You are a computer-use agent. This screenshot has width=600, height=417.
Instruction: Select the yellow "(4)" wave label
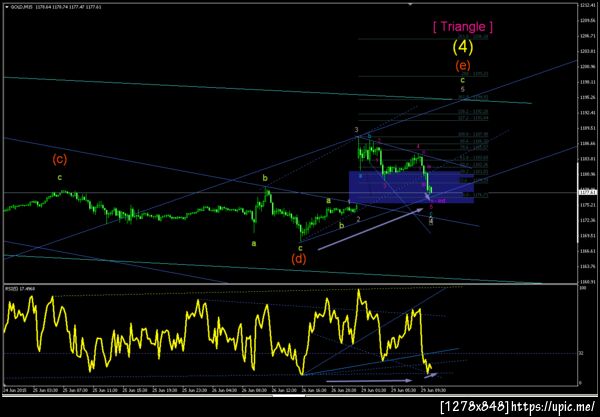(x=463, y=47)
